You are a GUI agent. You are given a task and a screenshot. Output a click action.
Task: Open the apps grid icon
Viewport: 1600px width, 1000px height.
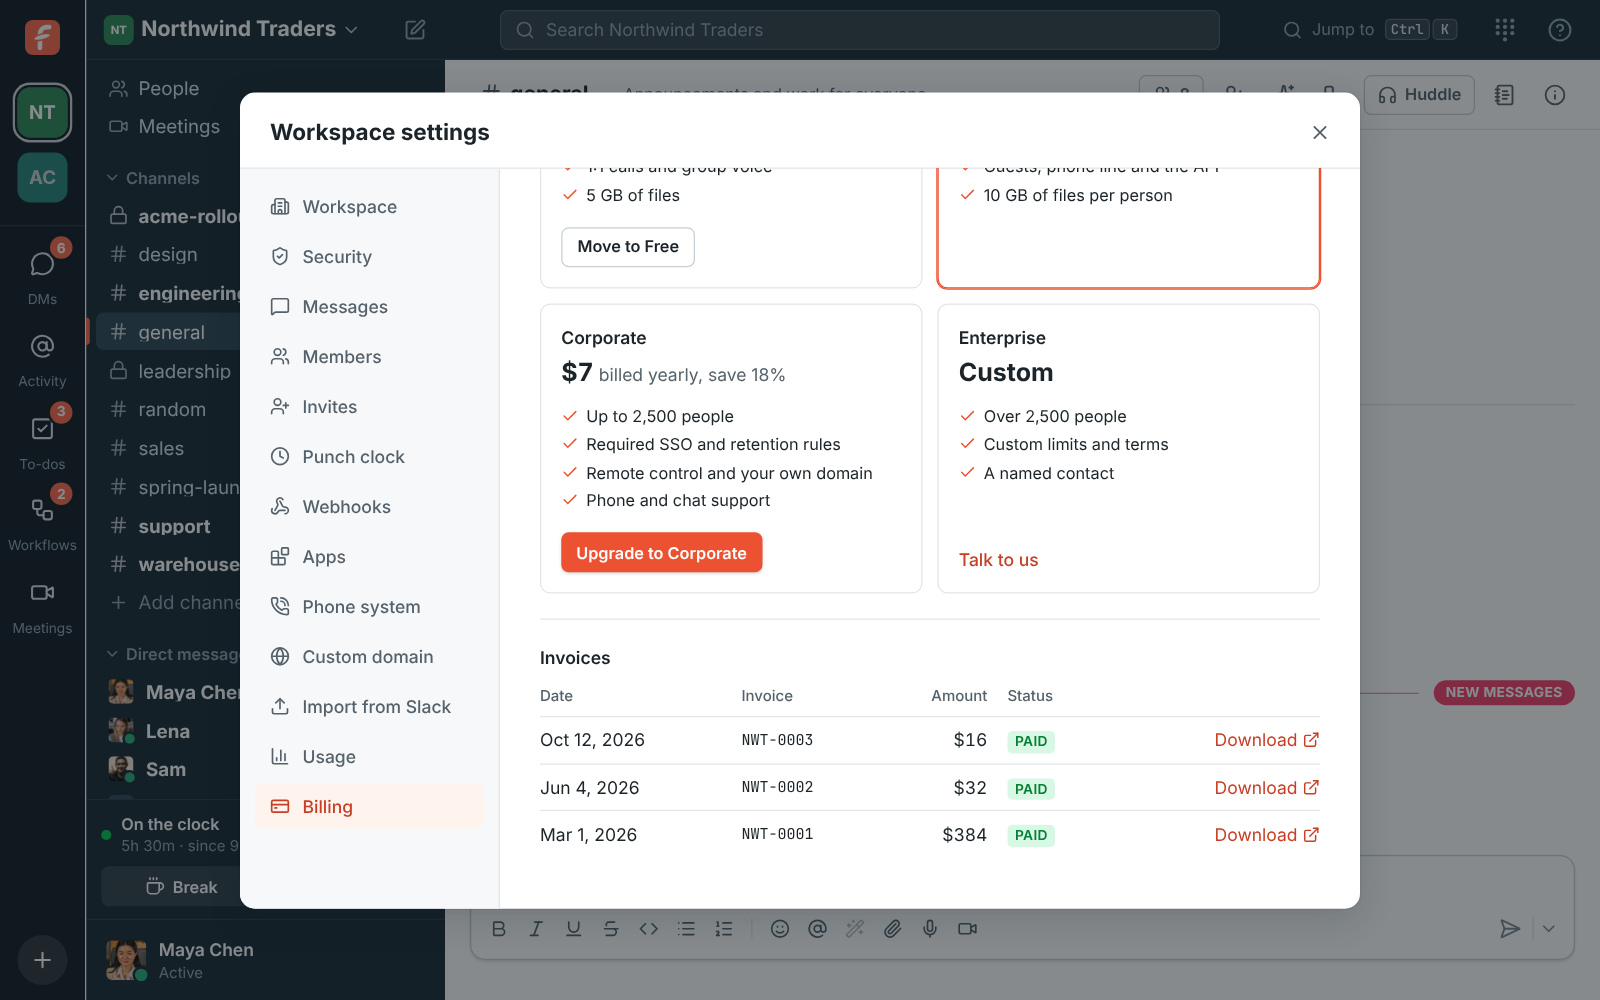1504,30
